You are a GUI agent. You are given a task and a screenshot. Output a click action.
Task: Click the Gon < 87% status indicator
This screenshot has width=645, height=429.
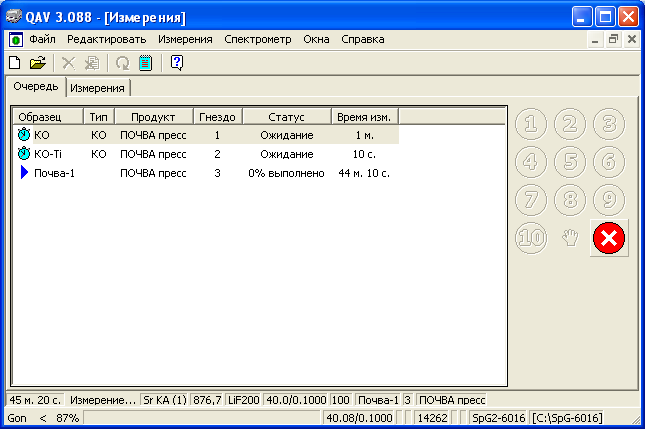[x=43, y=418]
